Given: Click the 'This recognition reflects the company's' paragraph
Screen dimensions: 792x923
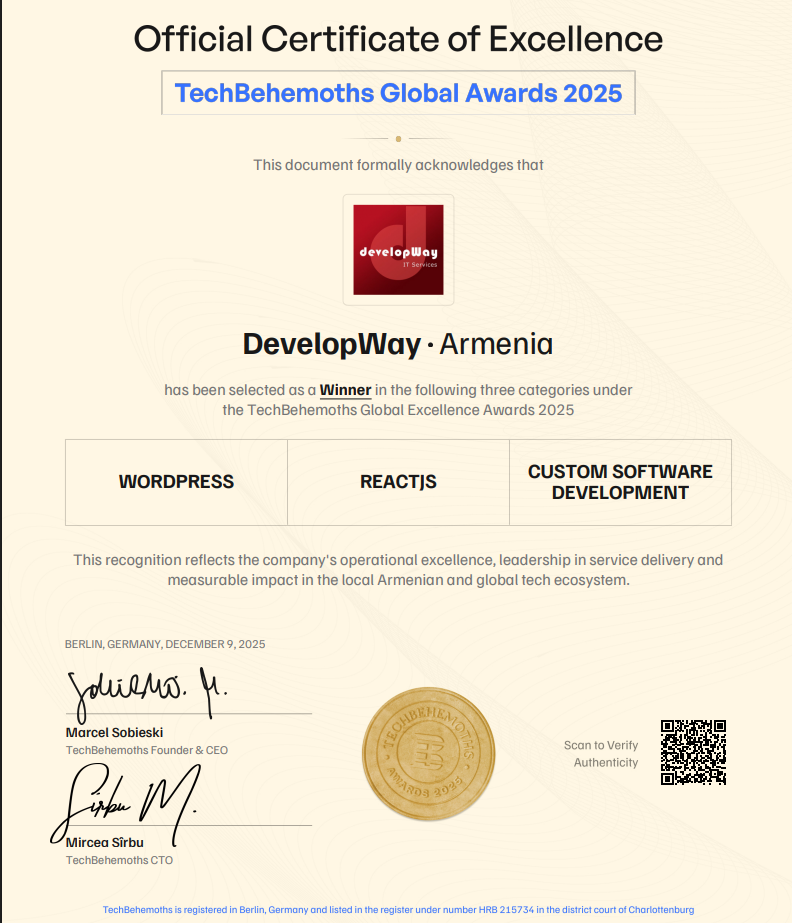Looking at the screenshot, I should (398, 570).
